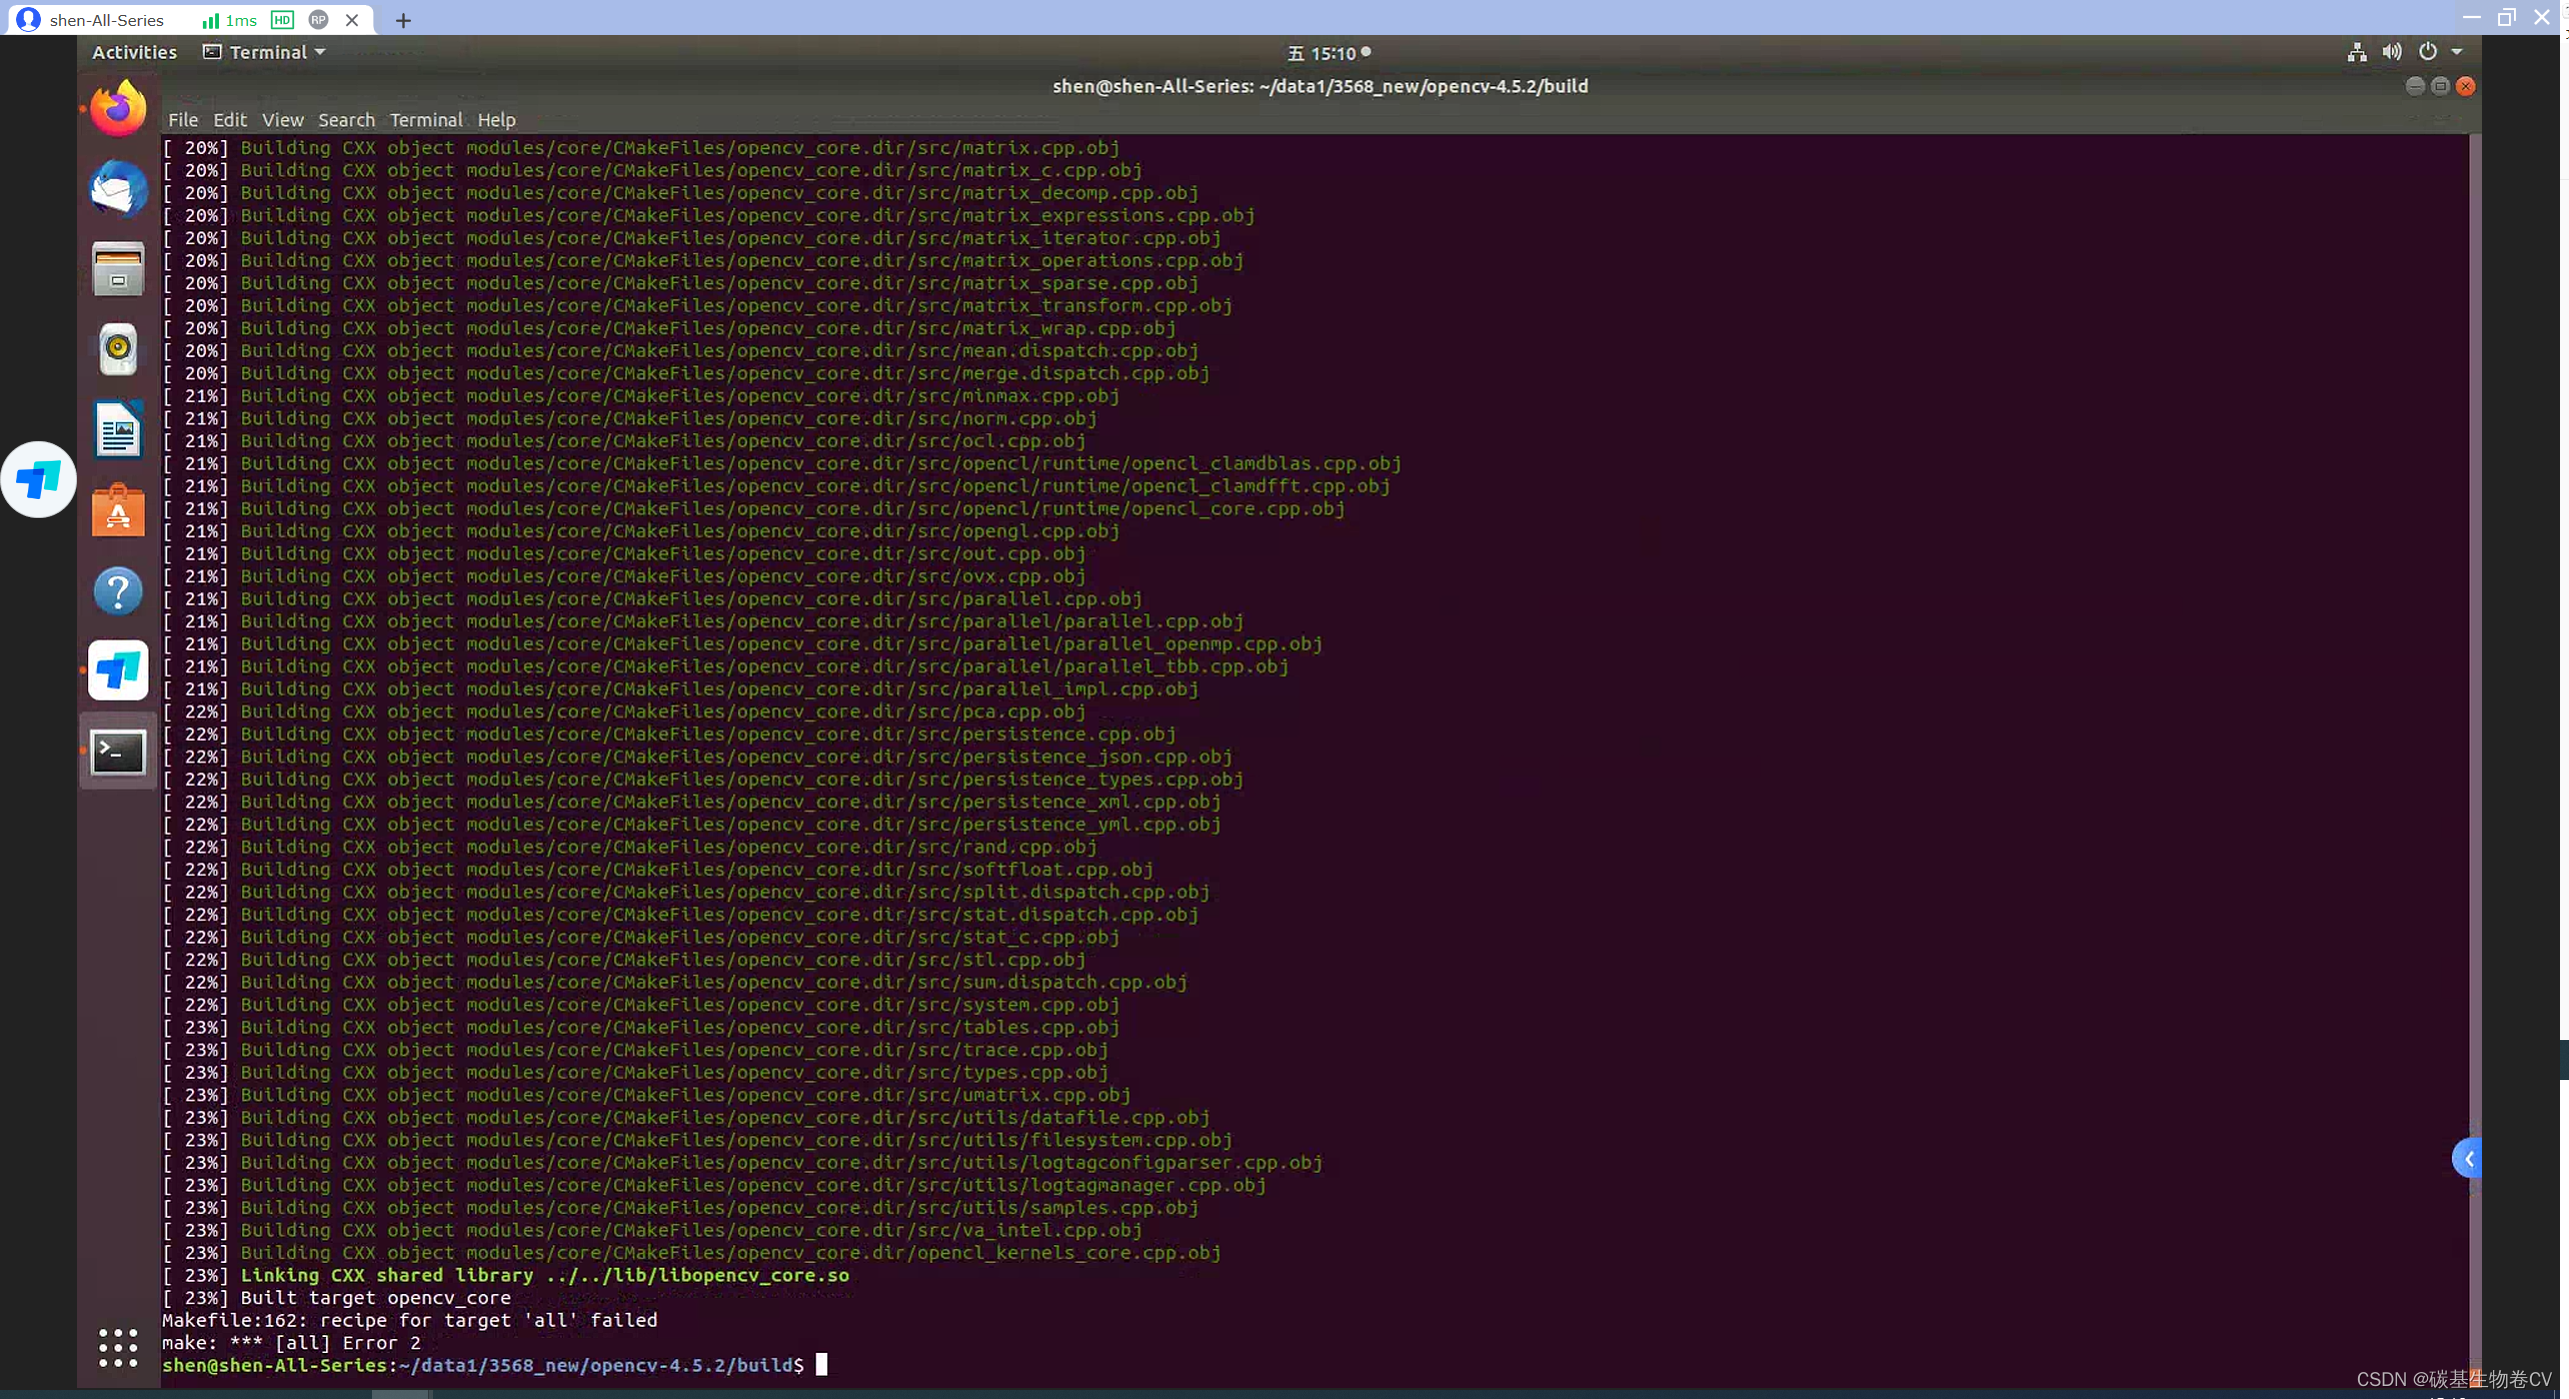This screenshot has width=2569, height=1399.
Task: Open the File menu
Action: 183,119
